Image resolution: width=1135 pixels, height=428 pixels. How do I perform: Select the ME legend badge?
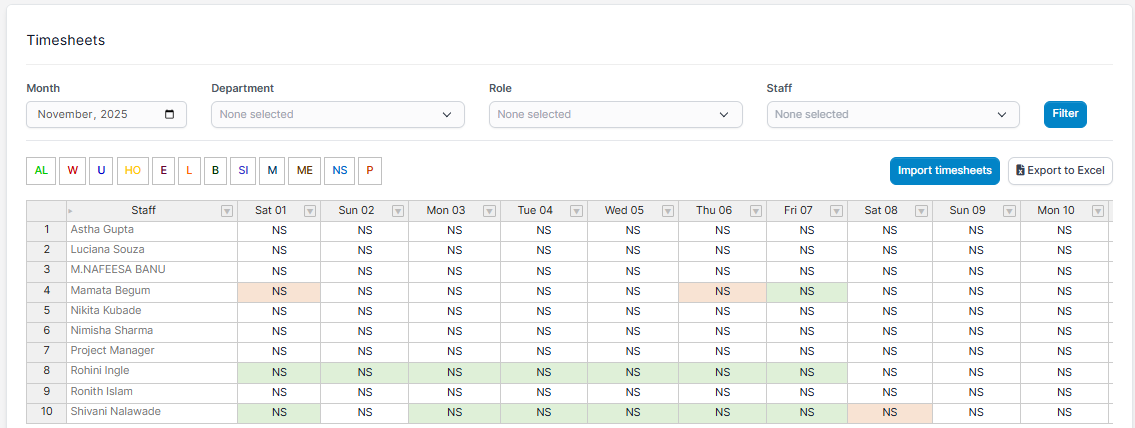(304, 171)
